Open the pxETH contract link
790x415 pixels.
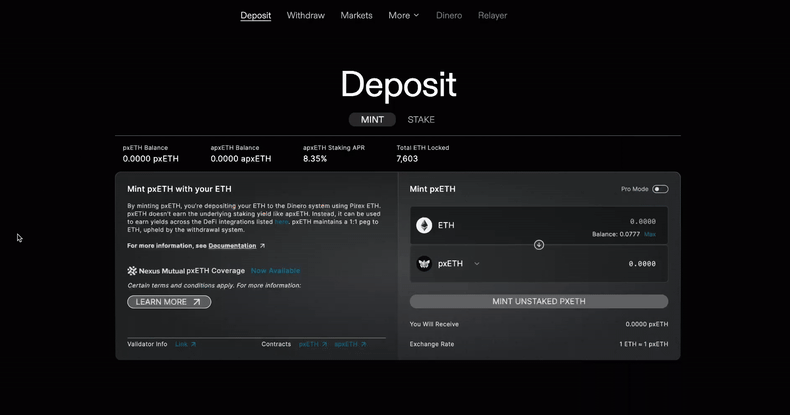tap(313, 344)
